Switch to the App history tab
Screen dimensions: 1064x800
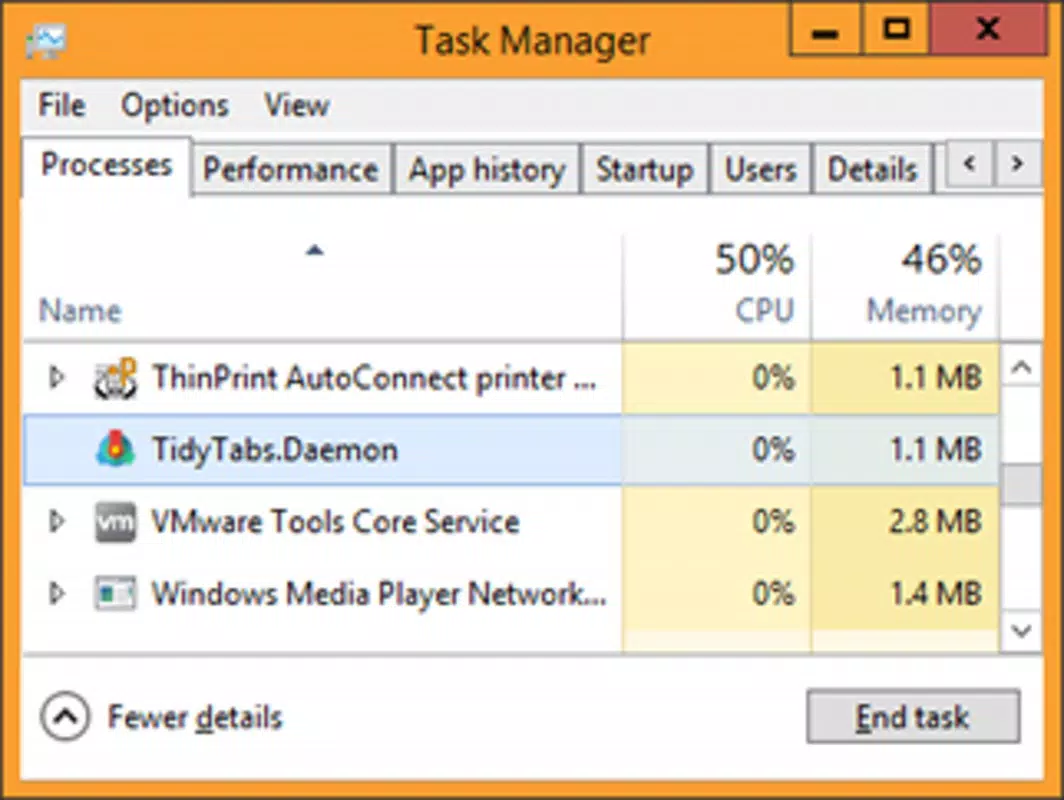(487, 169)
